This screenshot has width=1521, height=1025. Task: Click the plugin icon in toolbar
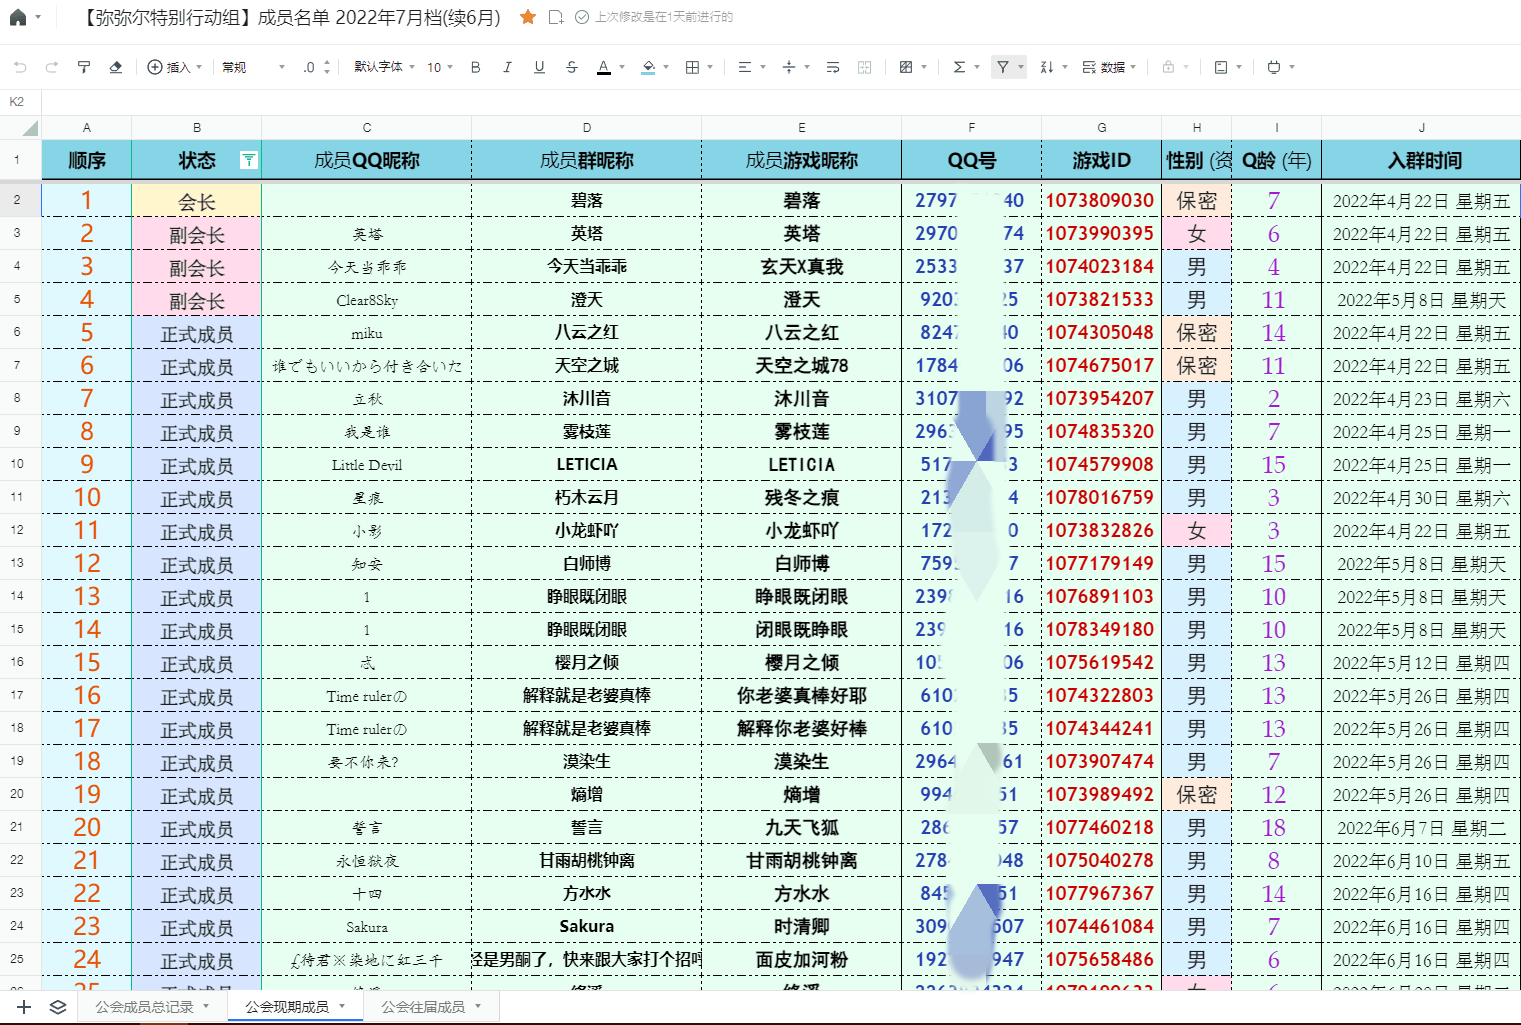[x=1273, y=67]
